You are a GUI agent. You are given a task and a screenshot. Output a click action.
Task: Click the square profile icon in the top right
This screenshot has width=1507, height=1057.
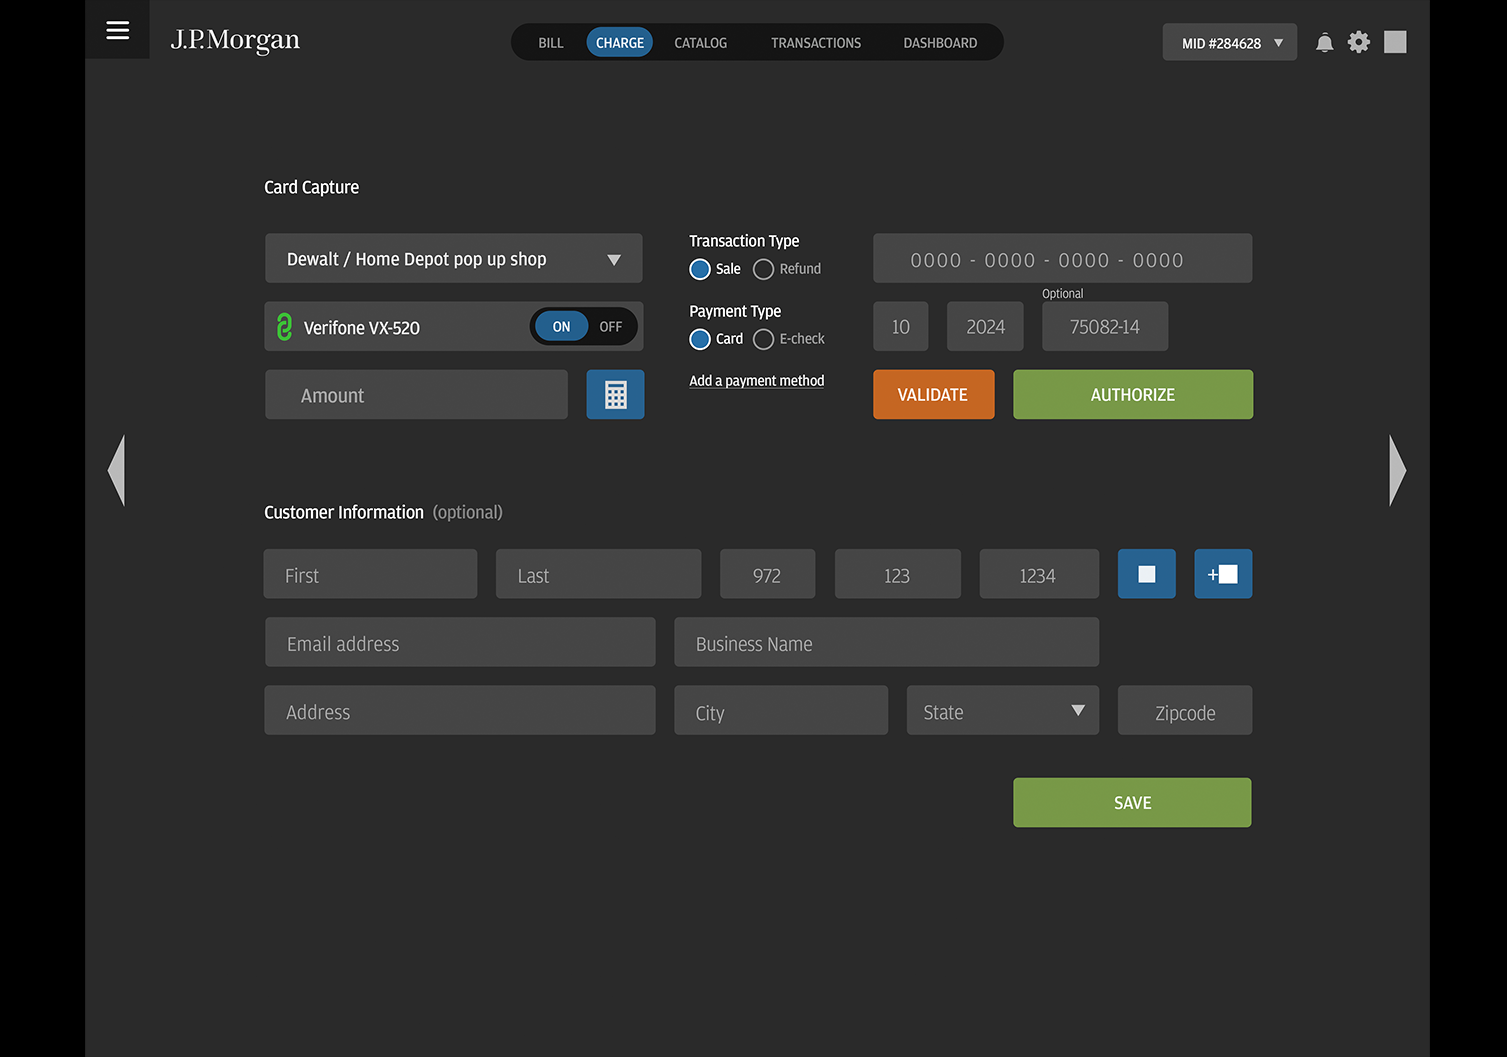click(x=1395, y=42)
